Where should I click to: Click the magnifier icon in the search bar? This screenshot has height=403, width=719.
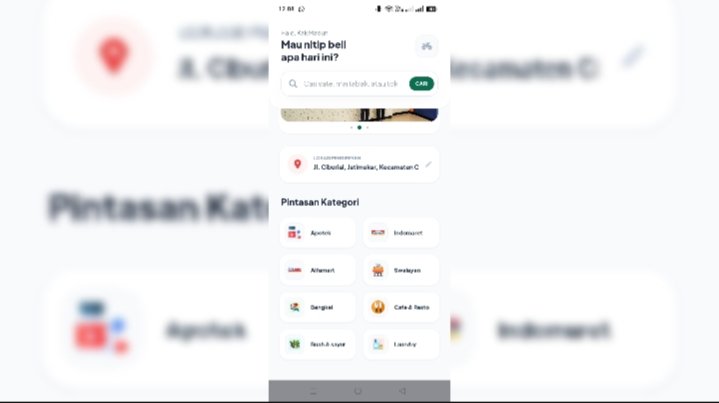click(293, 84)
